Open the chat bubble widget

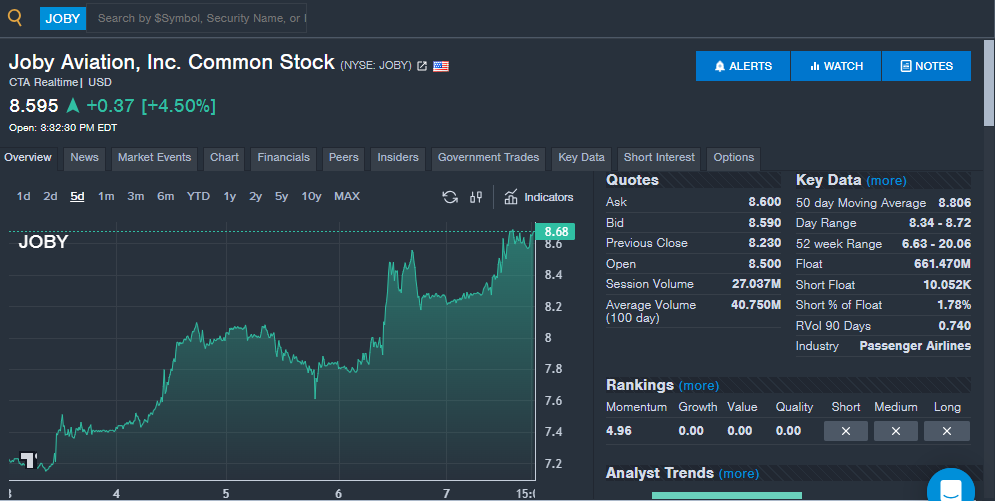(951, 487)
